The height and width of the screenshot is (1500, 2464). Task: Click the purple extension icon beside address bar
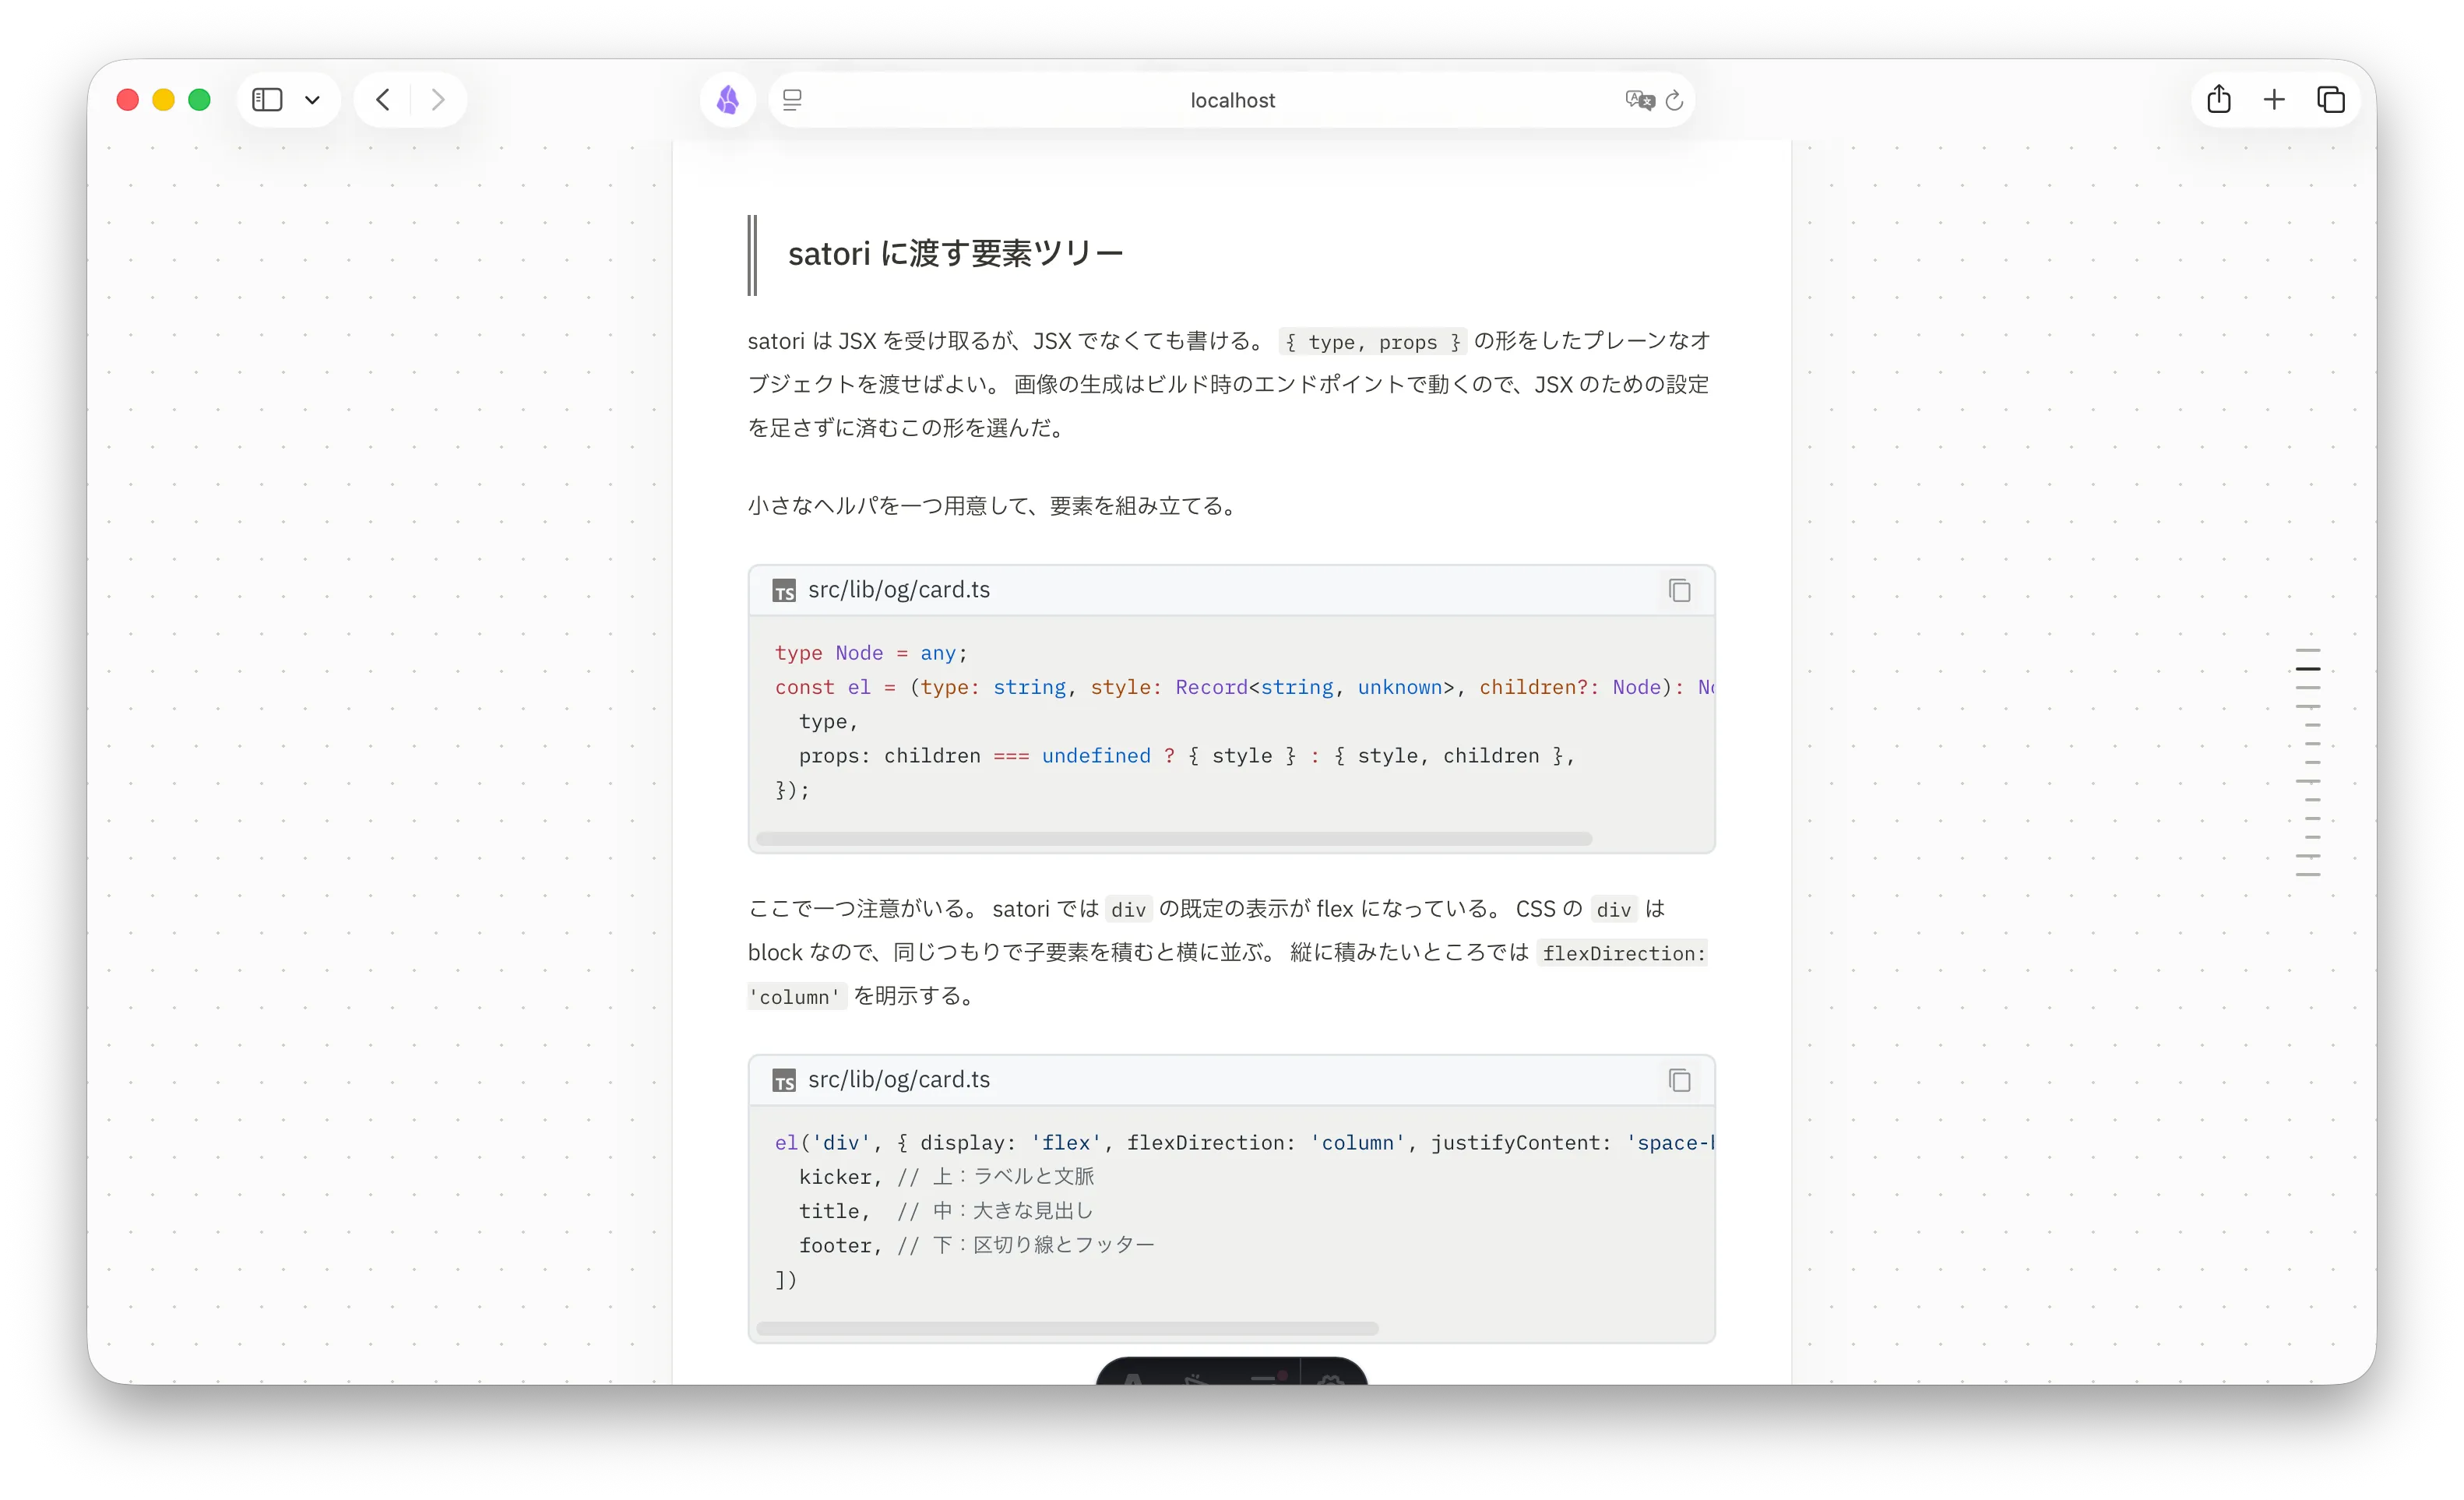(728, 100)
